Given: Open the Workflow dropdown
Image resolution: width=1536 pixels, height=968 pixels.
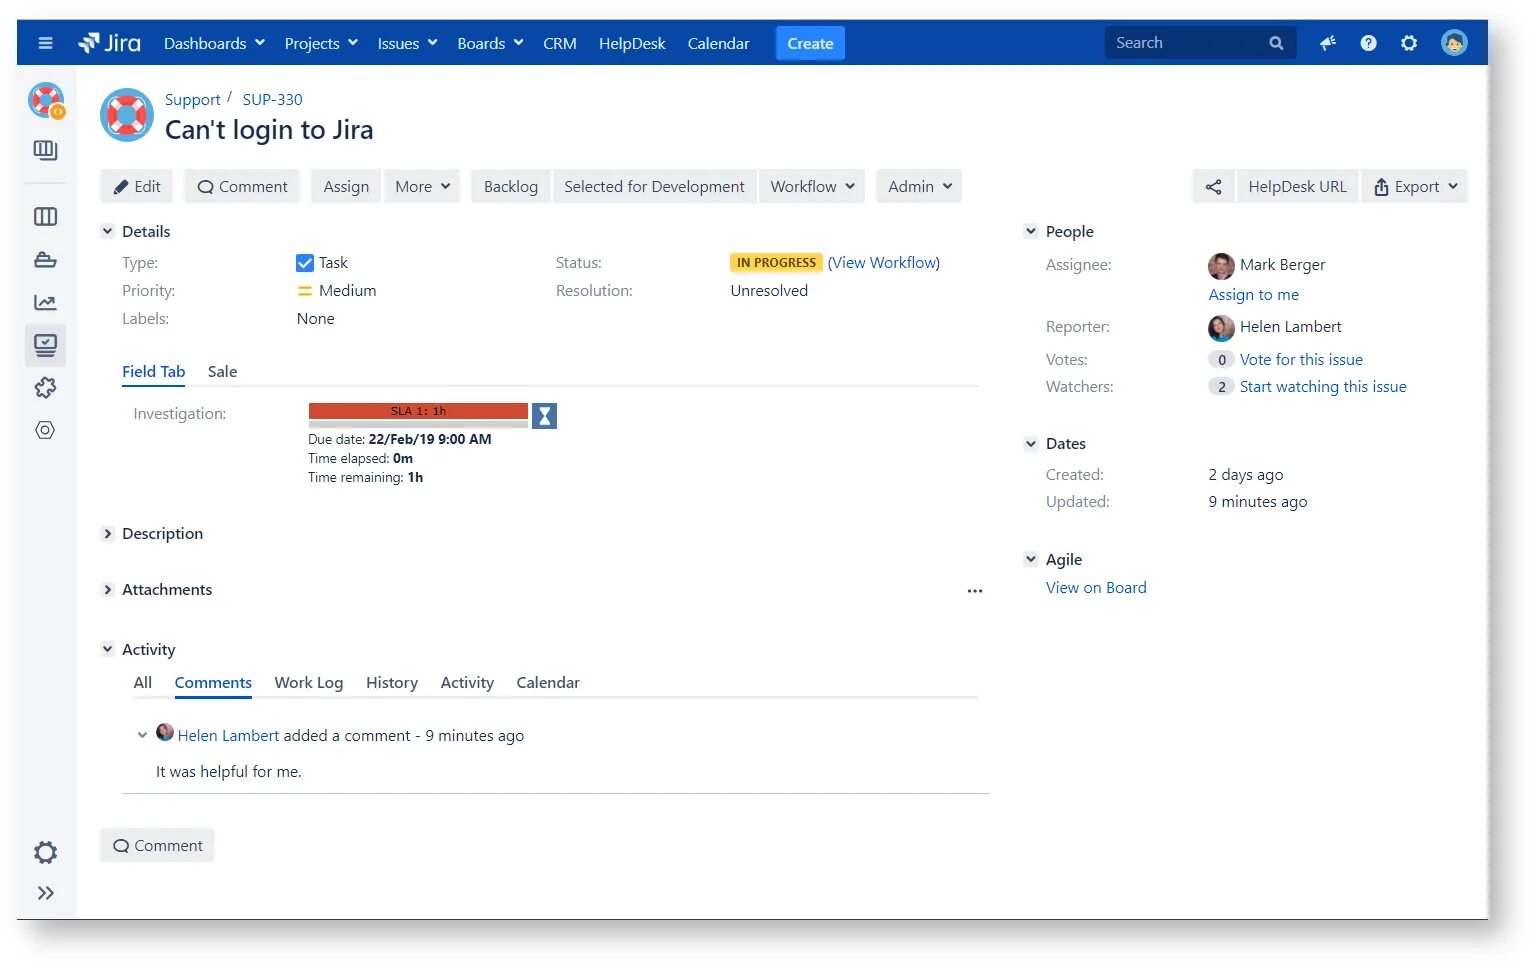Looking at the screenshot, I should 812,187.
